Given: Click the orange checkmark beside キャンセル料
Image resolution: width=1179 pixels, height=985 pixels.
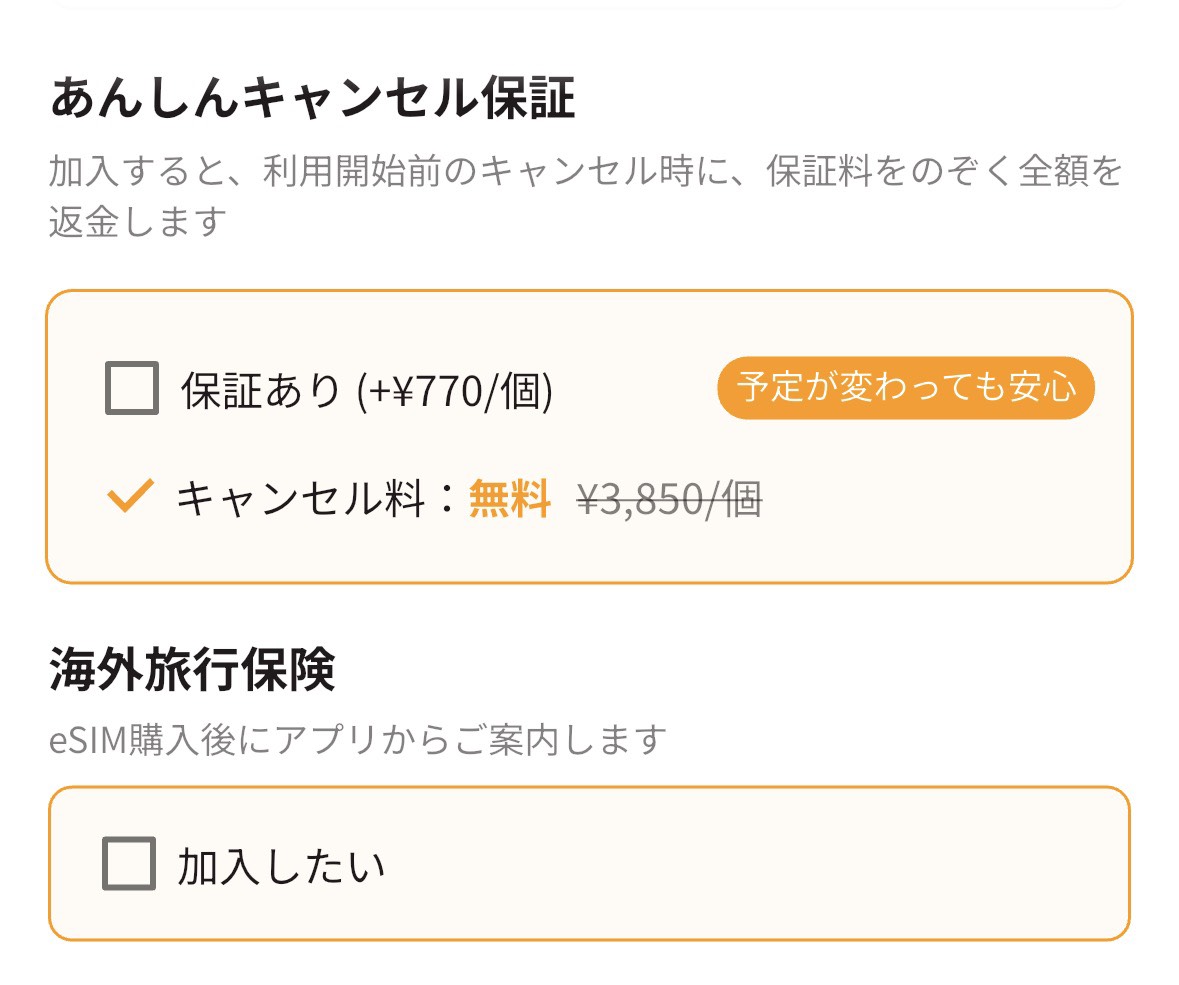Looking at the screenshot, I should pos(131,496).
